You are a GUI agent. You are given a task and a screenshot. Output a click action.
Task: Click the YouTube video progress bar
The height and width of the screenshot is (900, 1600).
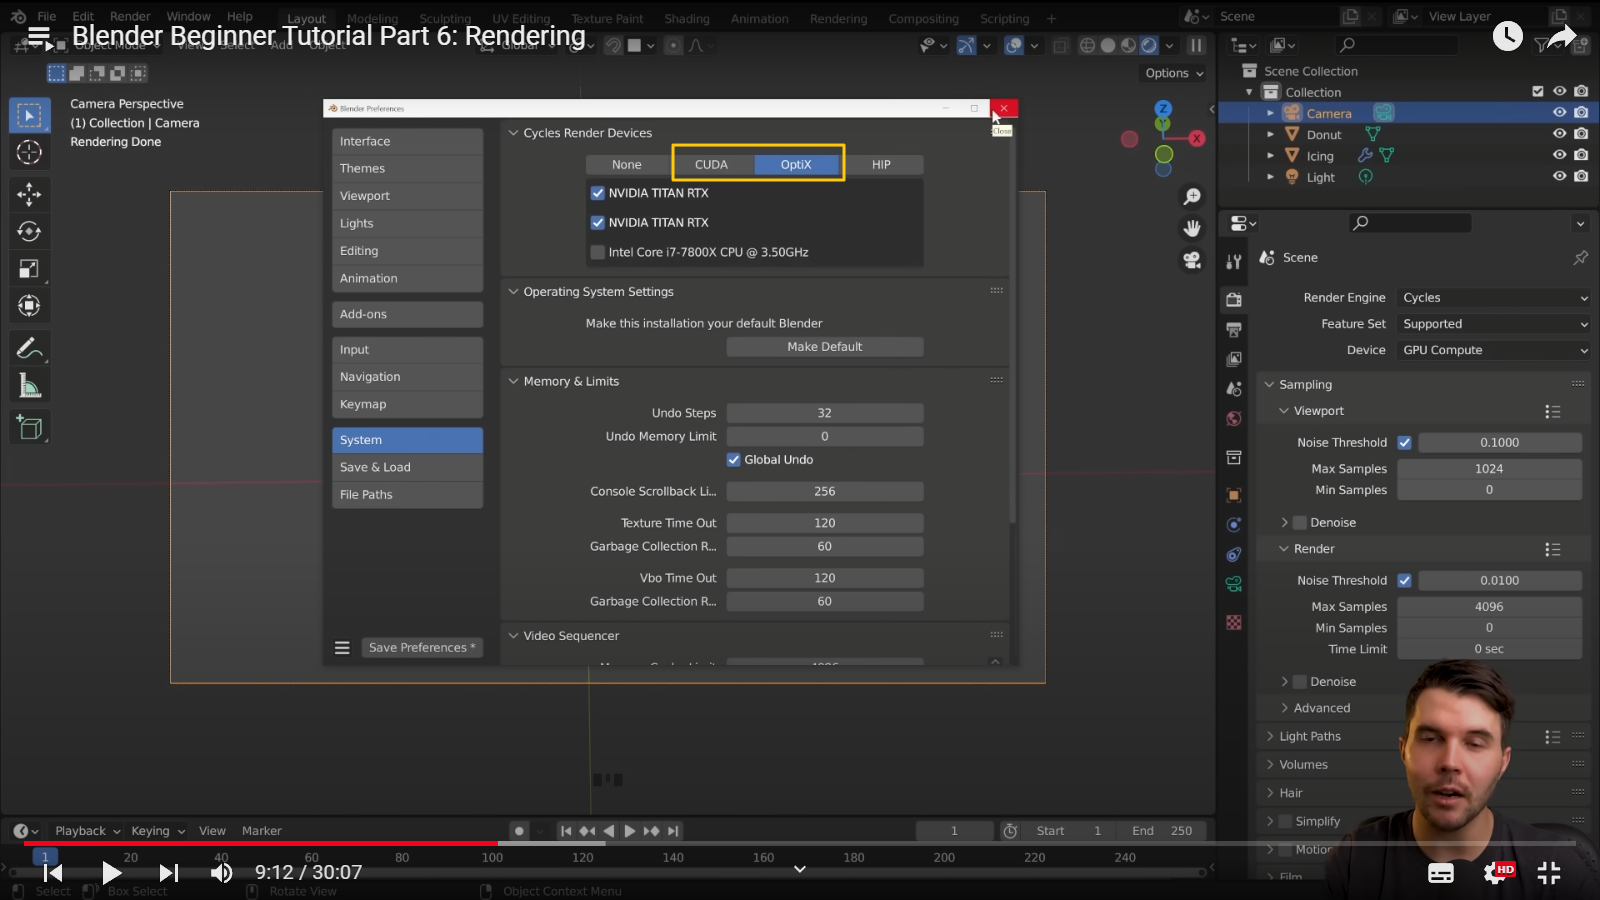tap(800, 844)
